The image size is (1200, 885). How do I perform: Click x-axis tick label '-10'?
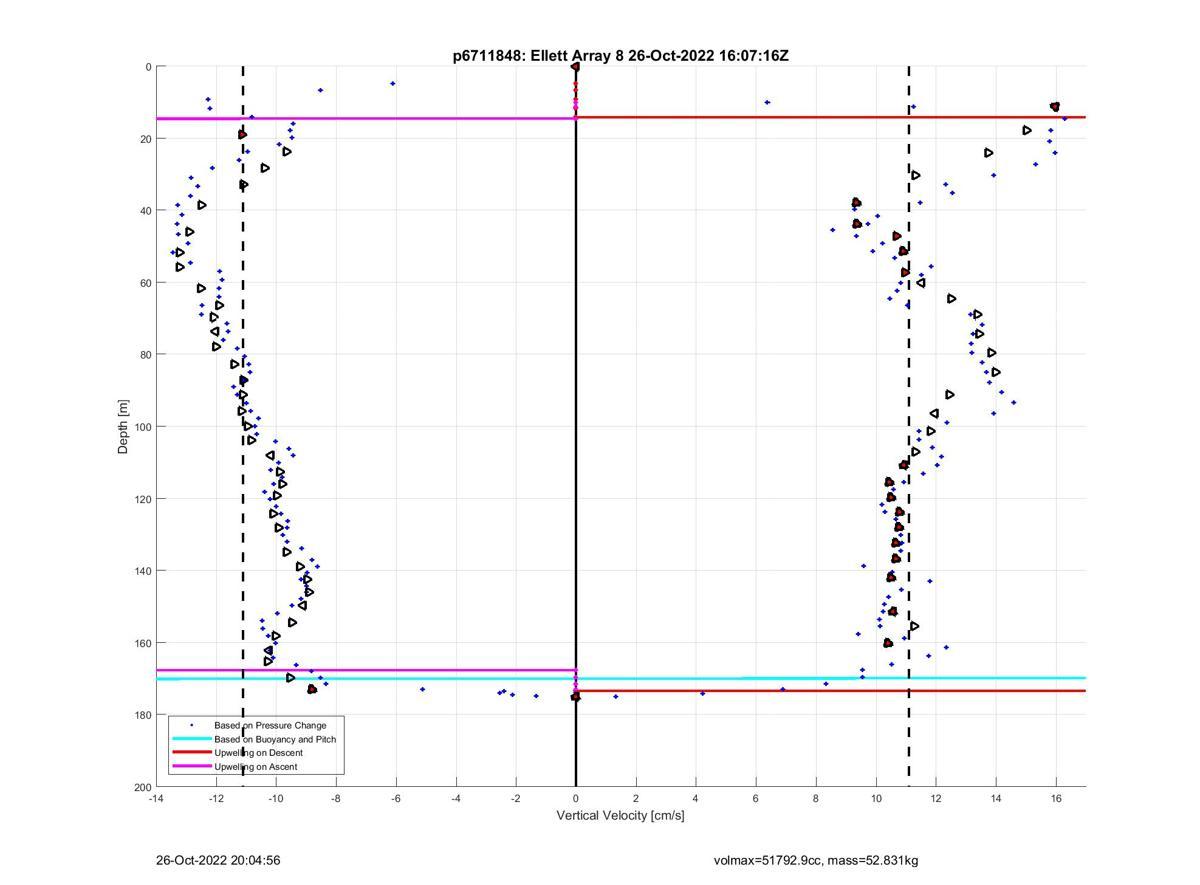(276, 798)
